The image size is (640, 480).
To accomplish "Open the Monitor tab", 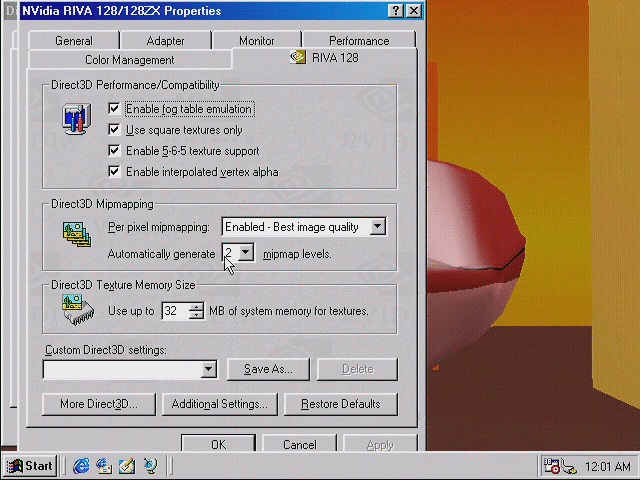I will point(257,41).
